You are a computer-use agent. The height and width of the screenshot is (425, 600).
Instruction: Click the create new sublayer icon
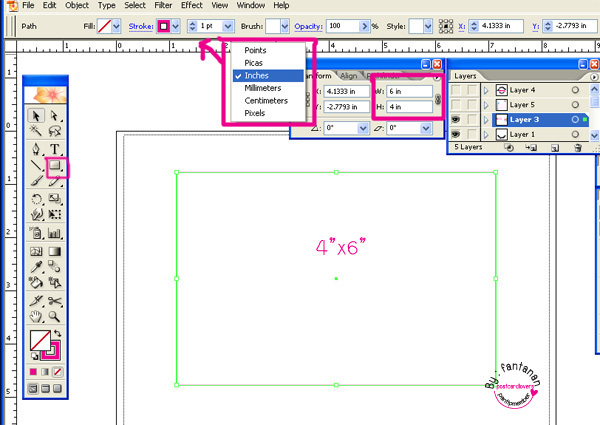pyautogui.click(x=531, y=148)
